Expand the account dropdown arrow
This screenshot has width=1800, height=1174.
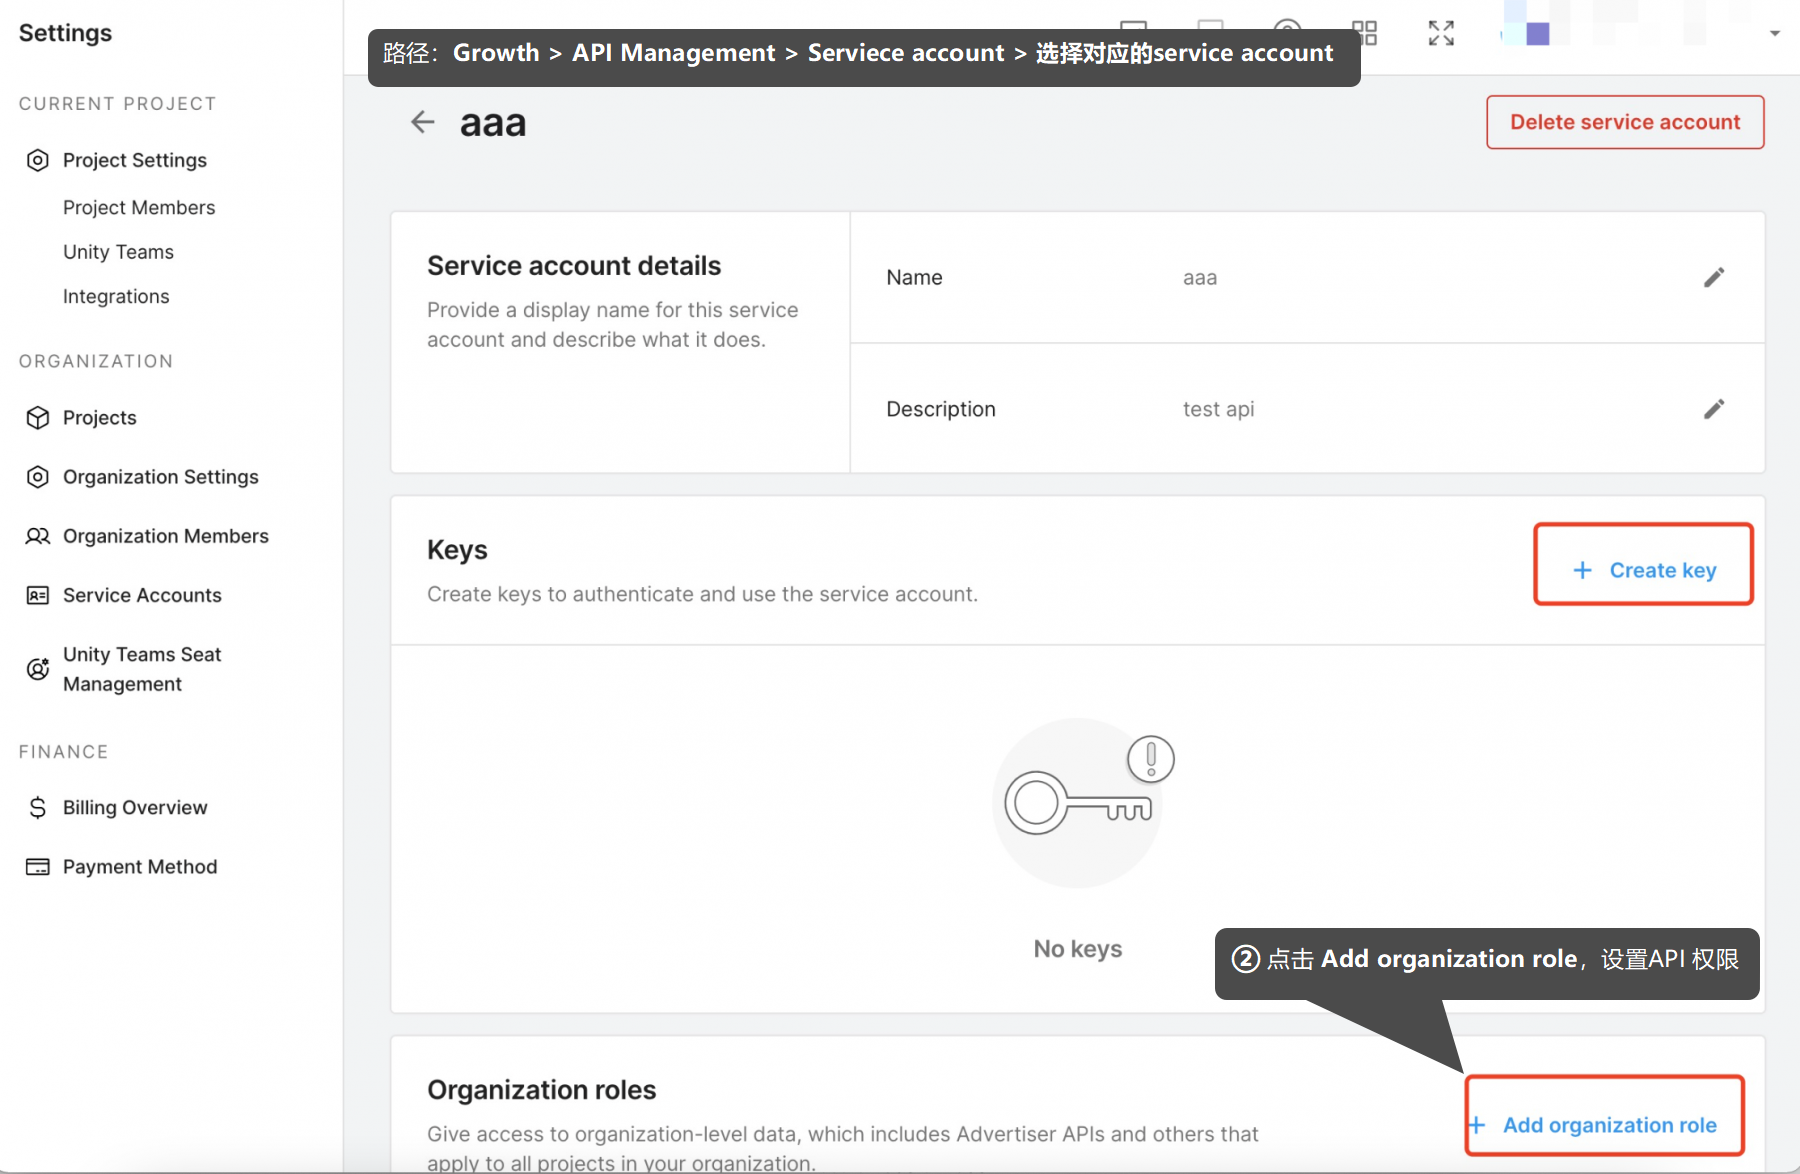1775,33
